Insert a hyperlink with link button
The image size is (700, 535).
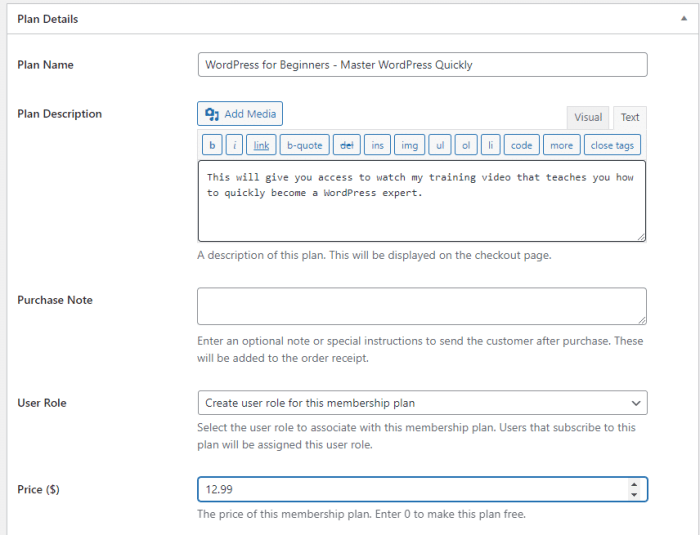[261, 145]
